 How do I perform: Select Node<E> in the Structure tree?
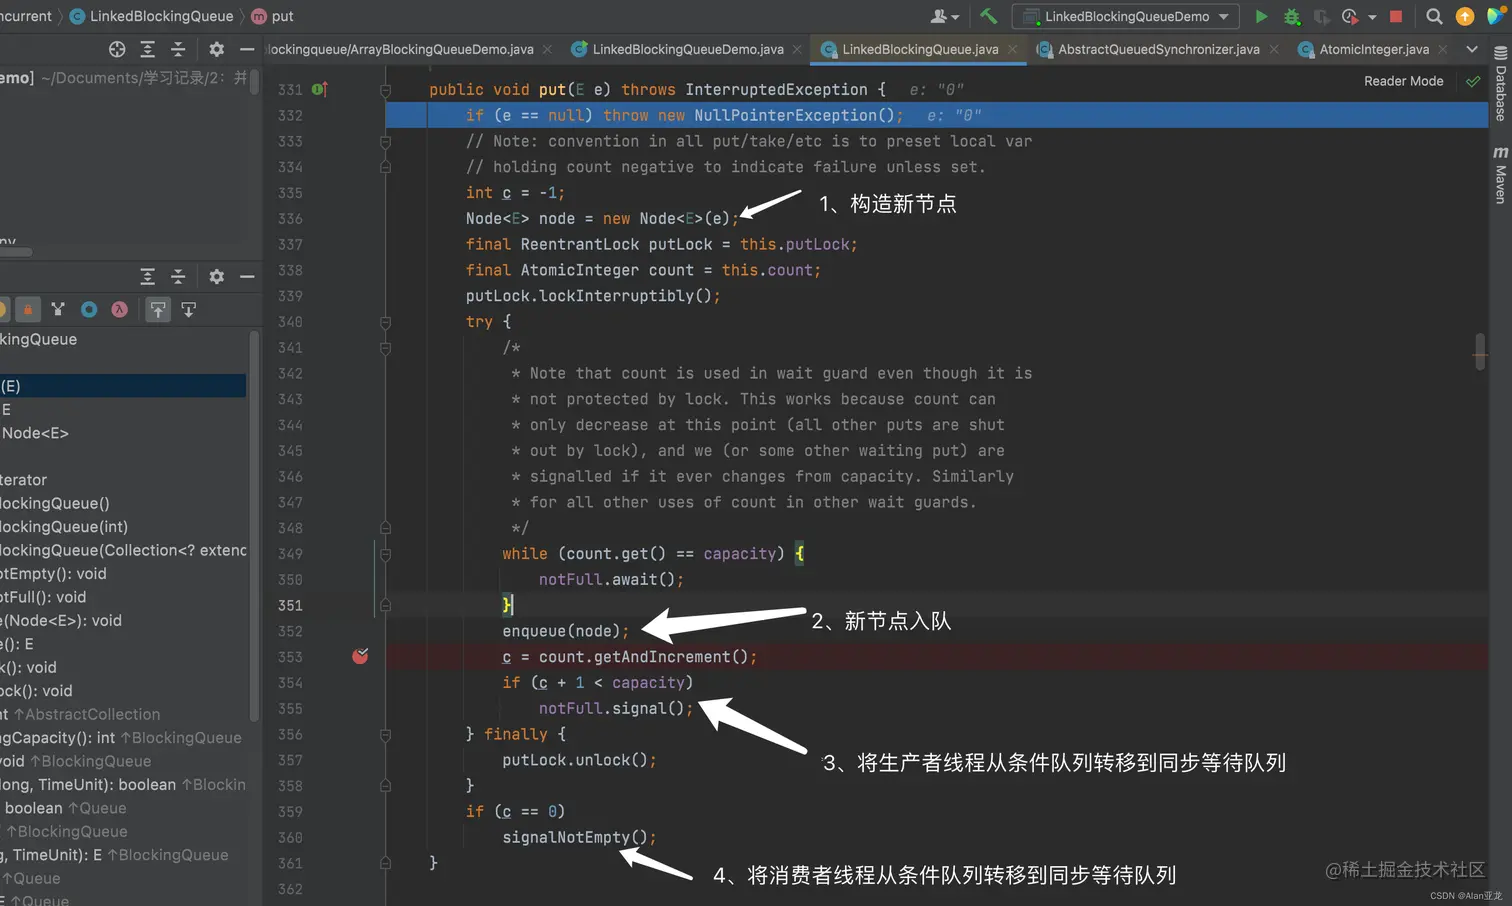(x=35, y=433)
